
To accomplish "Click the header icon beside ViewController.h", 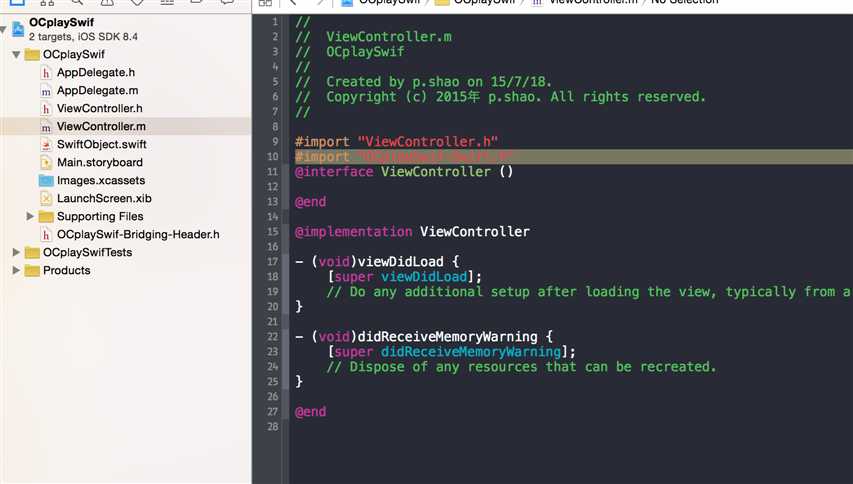I will 46,108.
